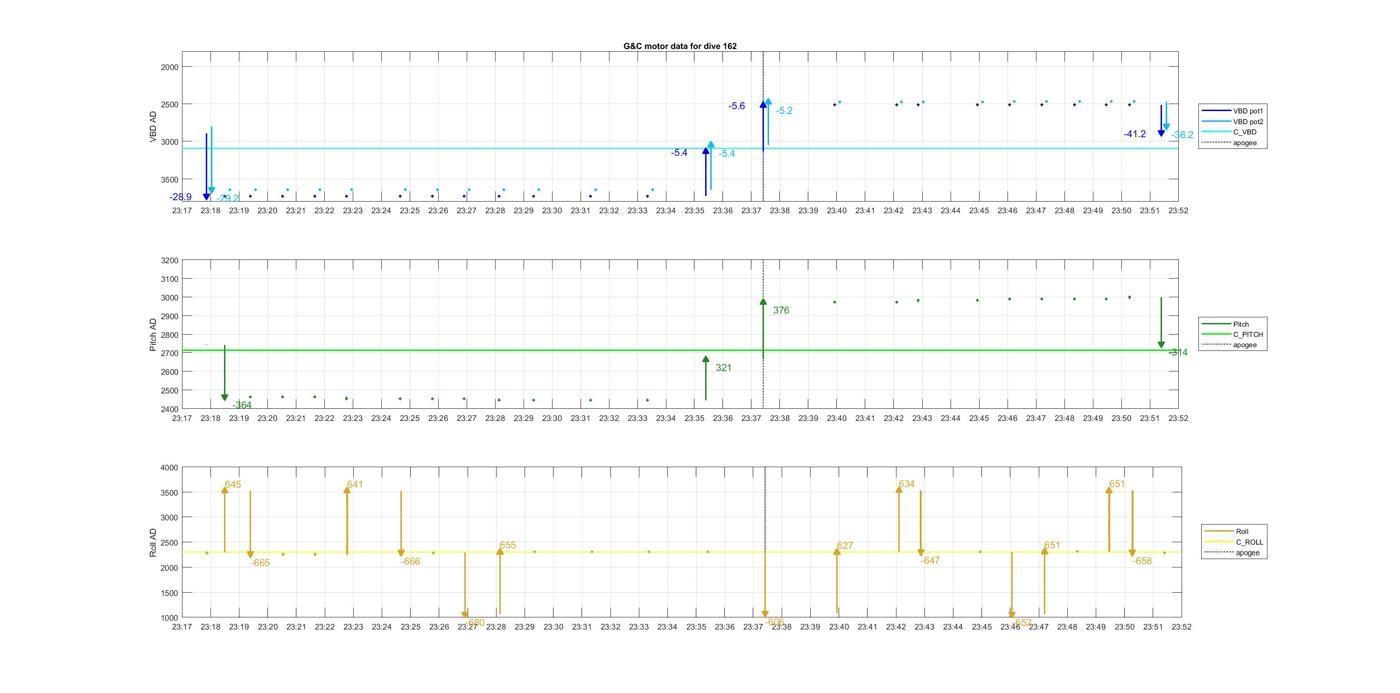Image resolution: width=1400 pixels, height=693 pixels.
Task: Click the "VBD AD" y-axis label
Action: (x=154, y=127)
